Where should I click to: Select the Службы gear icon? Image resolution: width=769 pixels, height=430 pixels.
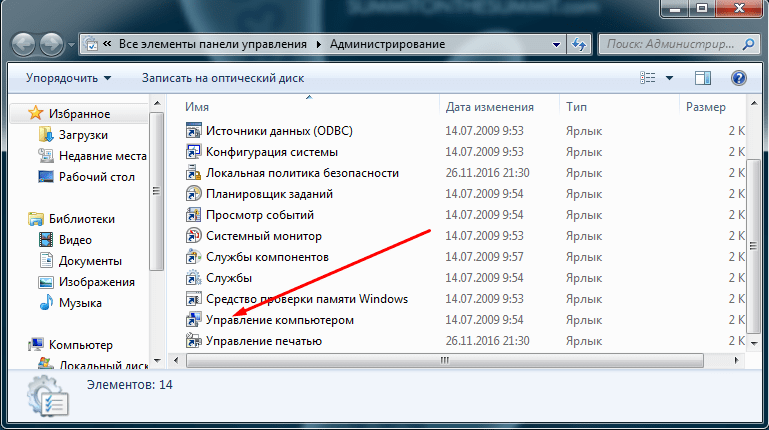(193, 278)
